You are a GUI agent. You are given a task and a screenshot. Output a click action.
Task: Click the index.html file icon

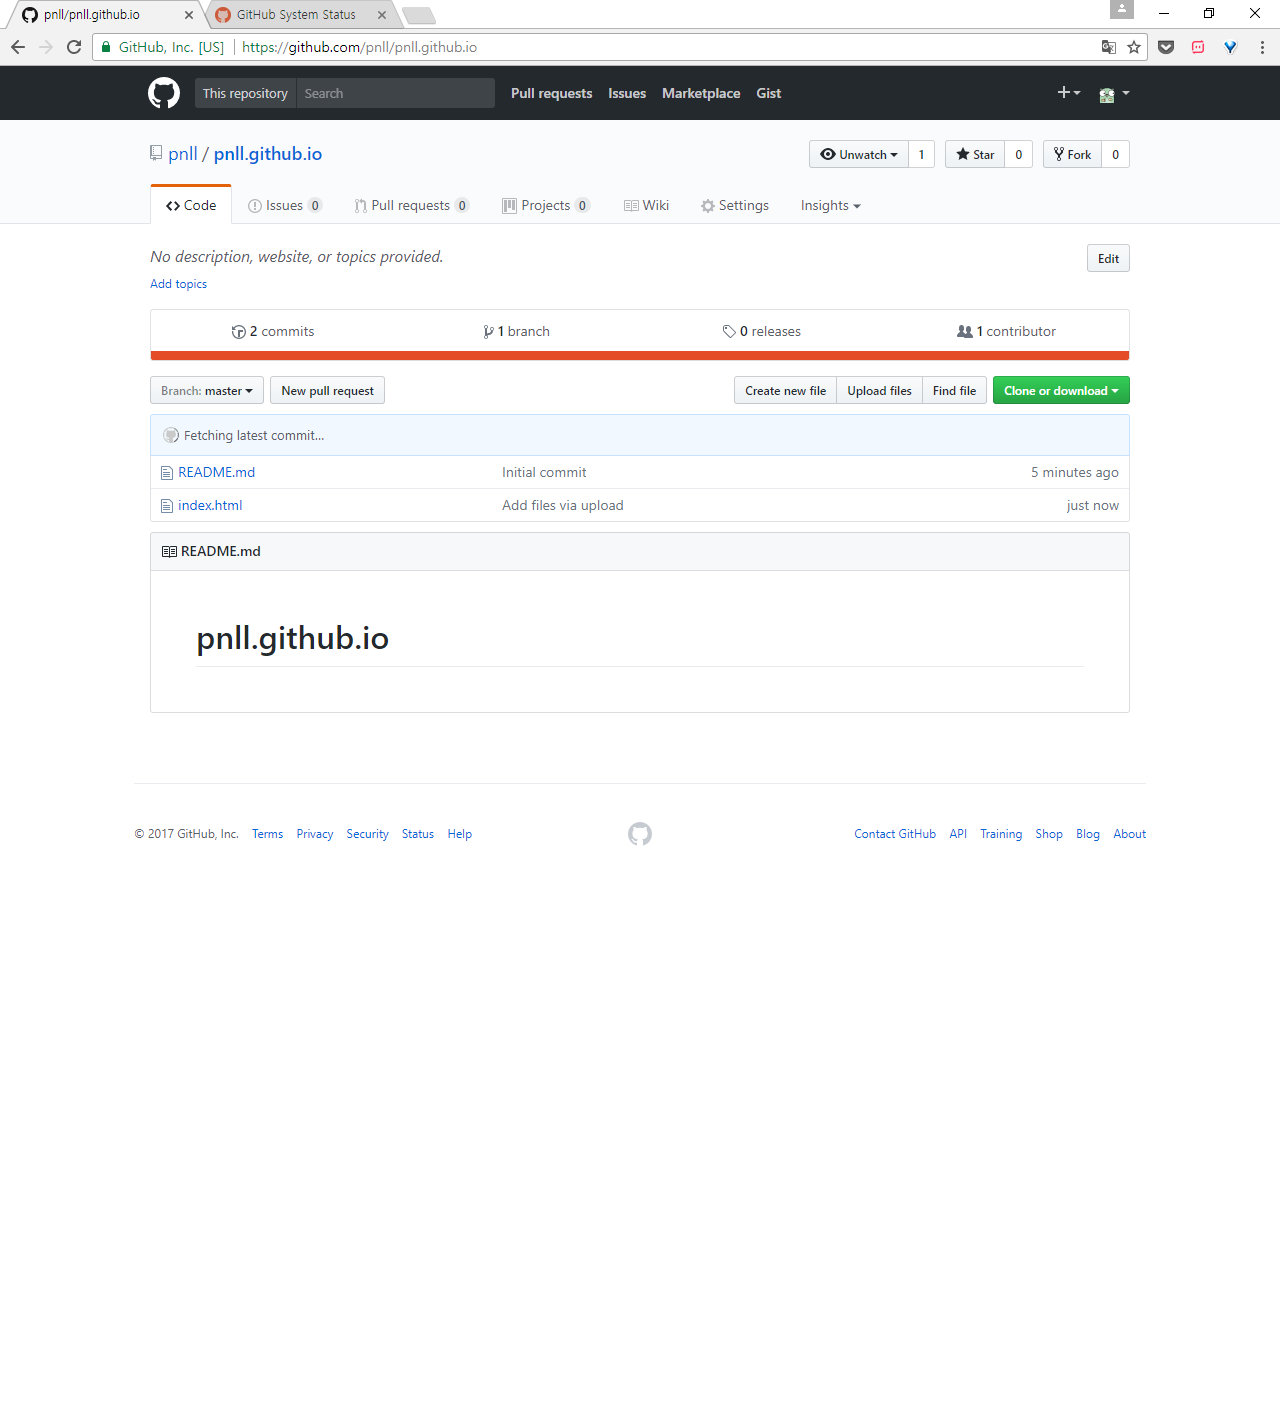167,506
